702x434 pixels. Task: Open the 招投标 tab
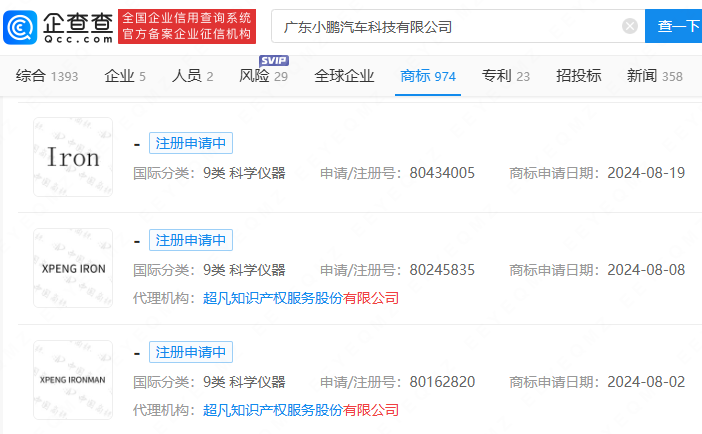(578, 76)
